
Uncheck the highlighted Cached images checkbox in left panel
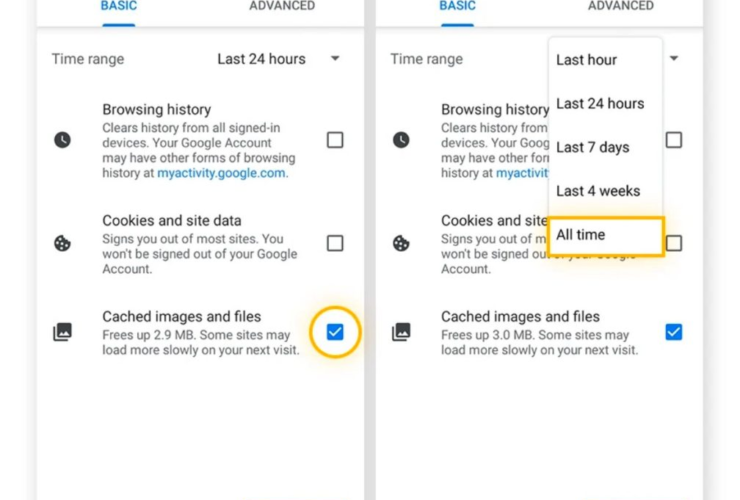pyautogui.click(x=335, y=332)
